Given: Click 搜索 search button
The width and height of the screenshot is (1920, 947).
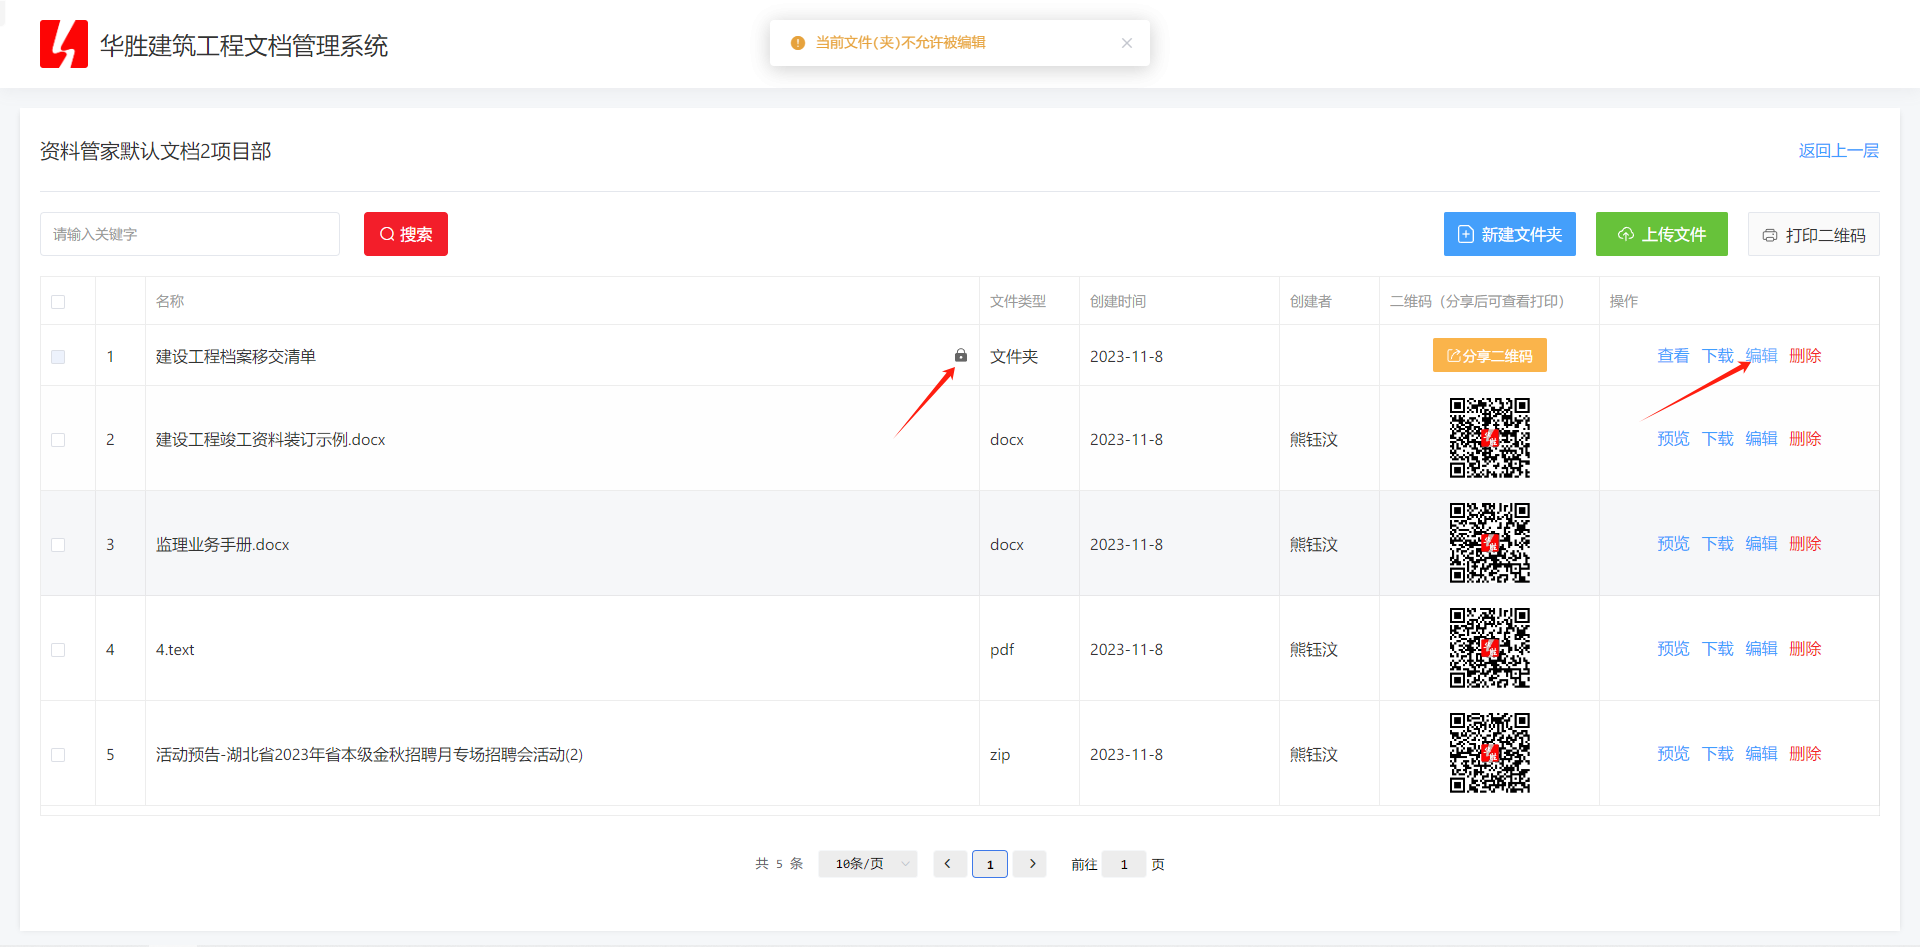Looking at the screenshot, I should tap(406, 234).
